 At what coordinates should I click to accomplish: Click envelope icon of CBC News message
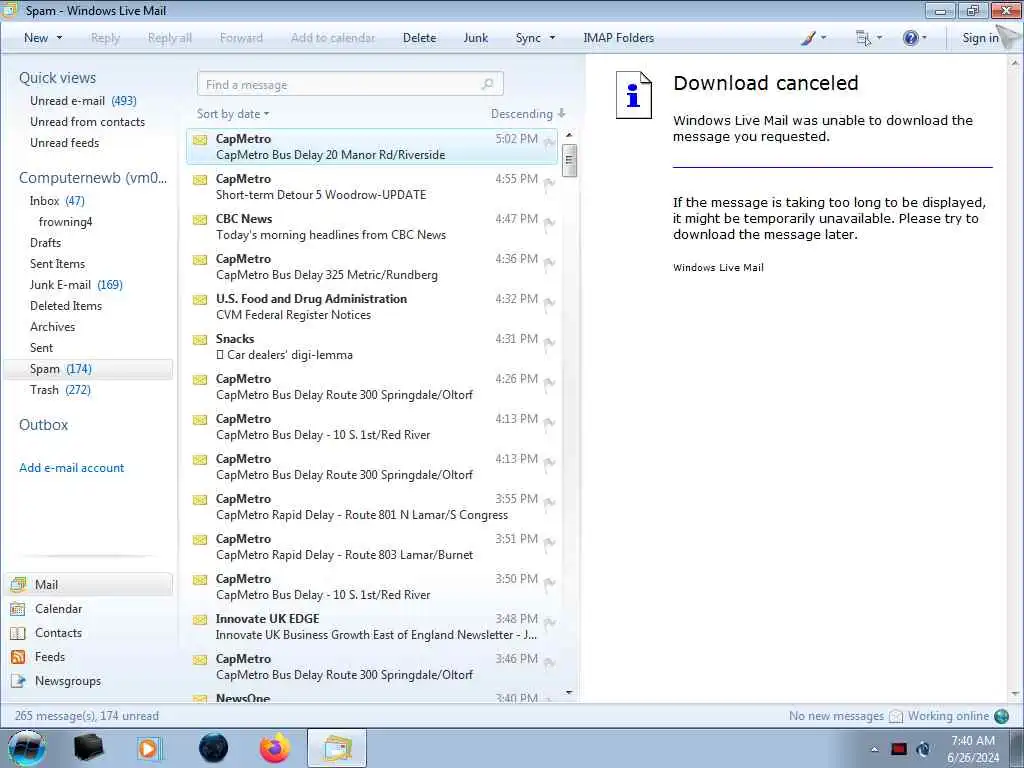200,219
